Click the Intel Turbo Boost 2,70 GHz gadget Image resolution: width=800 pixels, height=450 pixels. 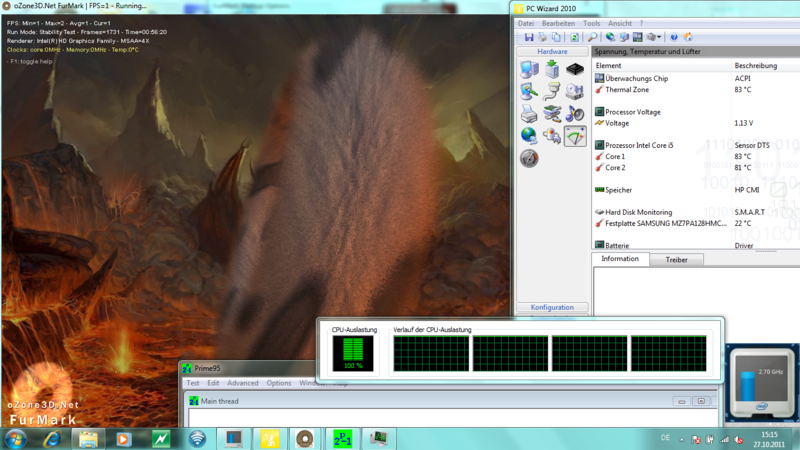click(x=761, y=383)
